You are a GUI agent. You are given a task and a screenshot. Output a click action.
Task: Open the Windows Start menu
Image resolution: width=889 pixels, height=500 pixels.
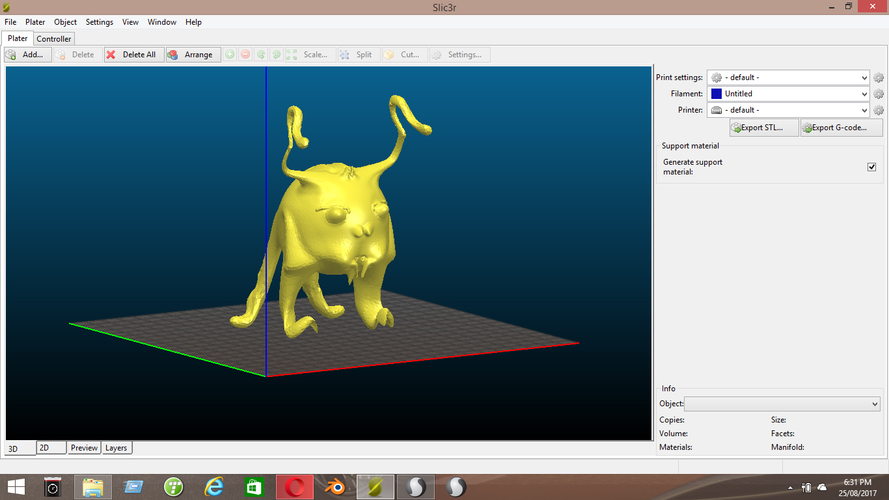pyautogui.click(x=16, y=487)
